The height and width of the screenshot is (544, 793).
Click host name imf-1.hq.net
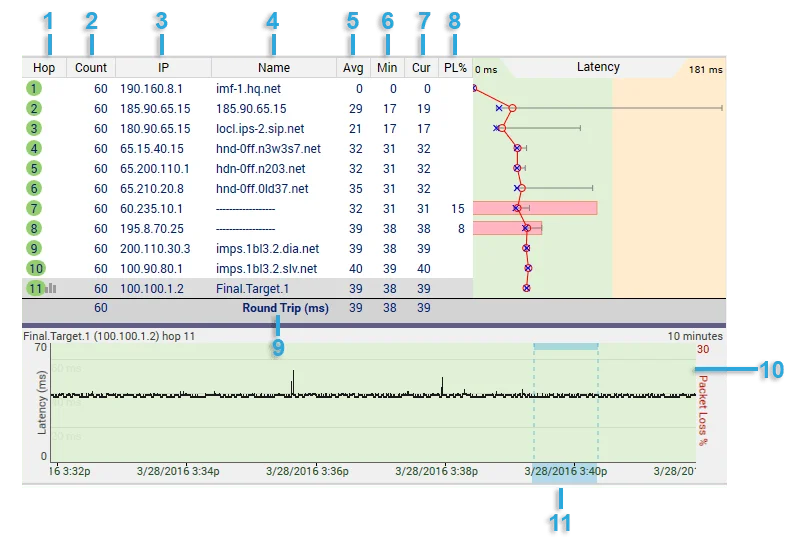click(x=248, y=89)
